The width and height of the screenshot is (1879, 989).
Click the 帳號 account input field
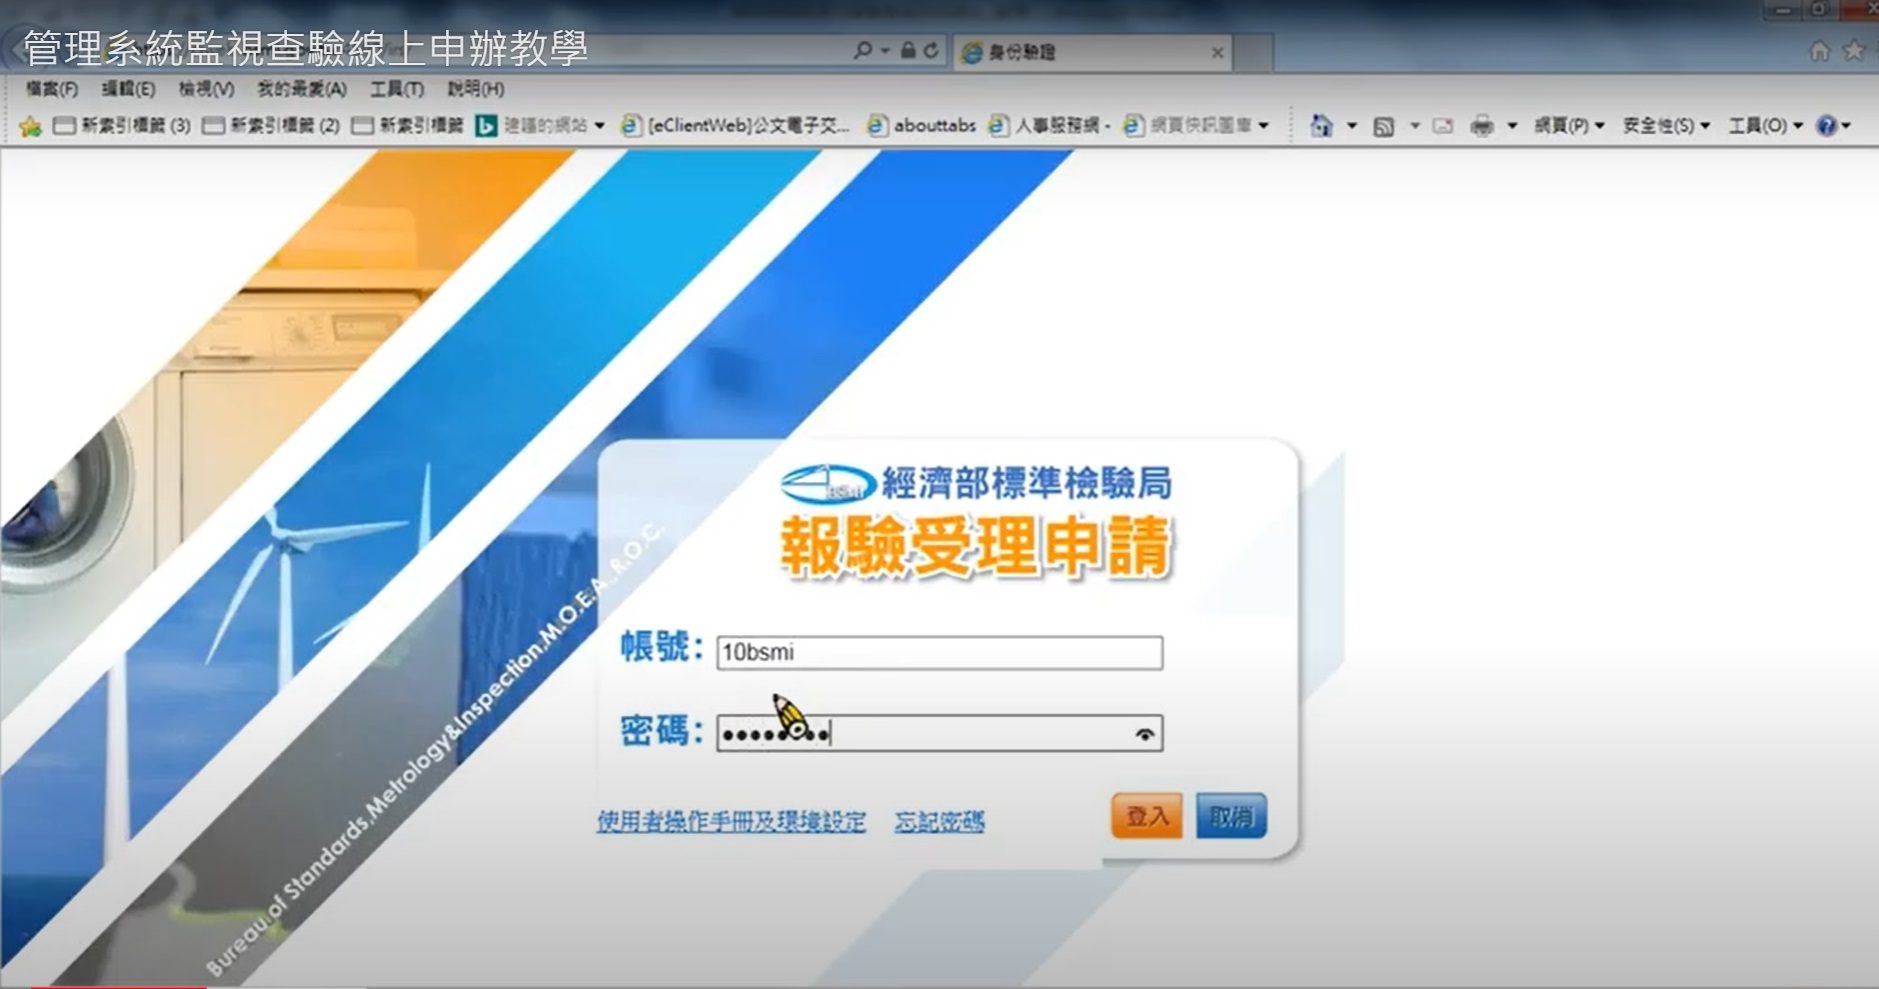[939, 653]
